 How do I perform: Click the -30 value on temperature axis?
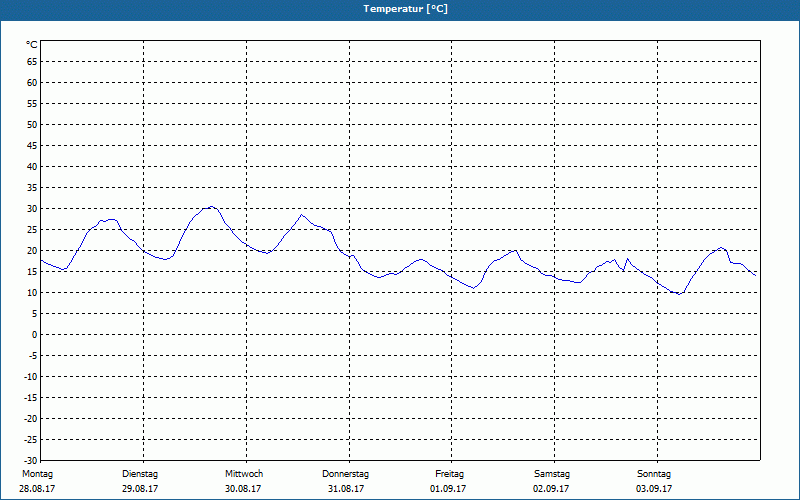point(31,461)
